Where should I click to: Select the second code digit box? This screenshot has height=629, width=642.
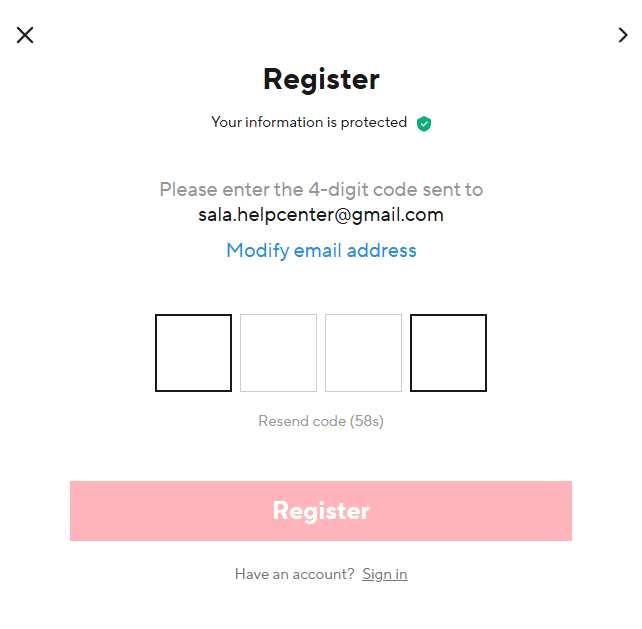[x=278, y=353]
